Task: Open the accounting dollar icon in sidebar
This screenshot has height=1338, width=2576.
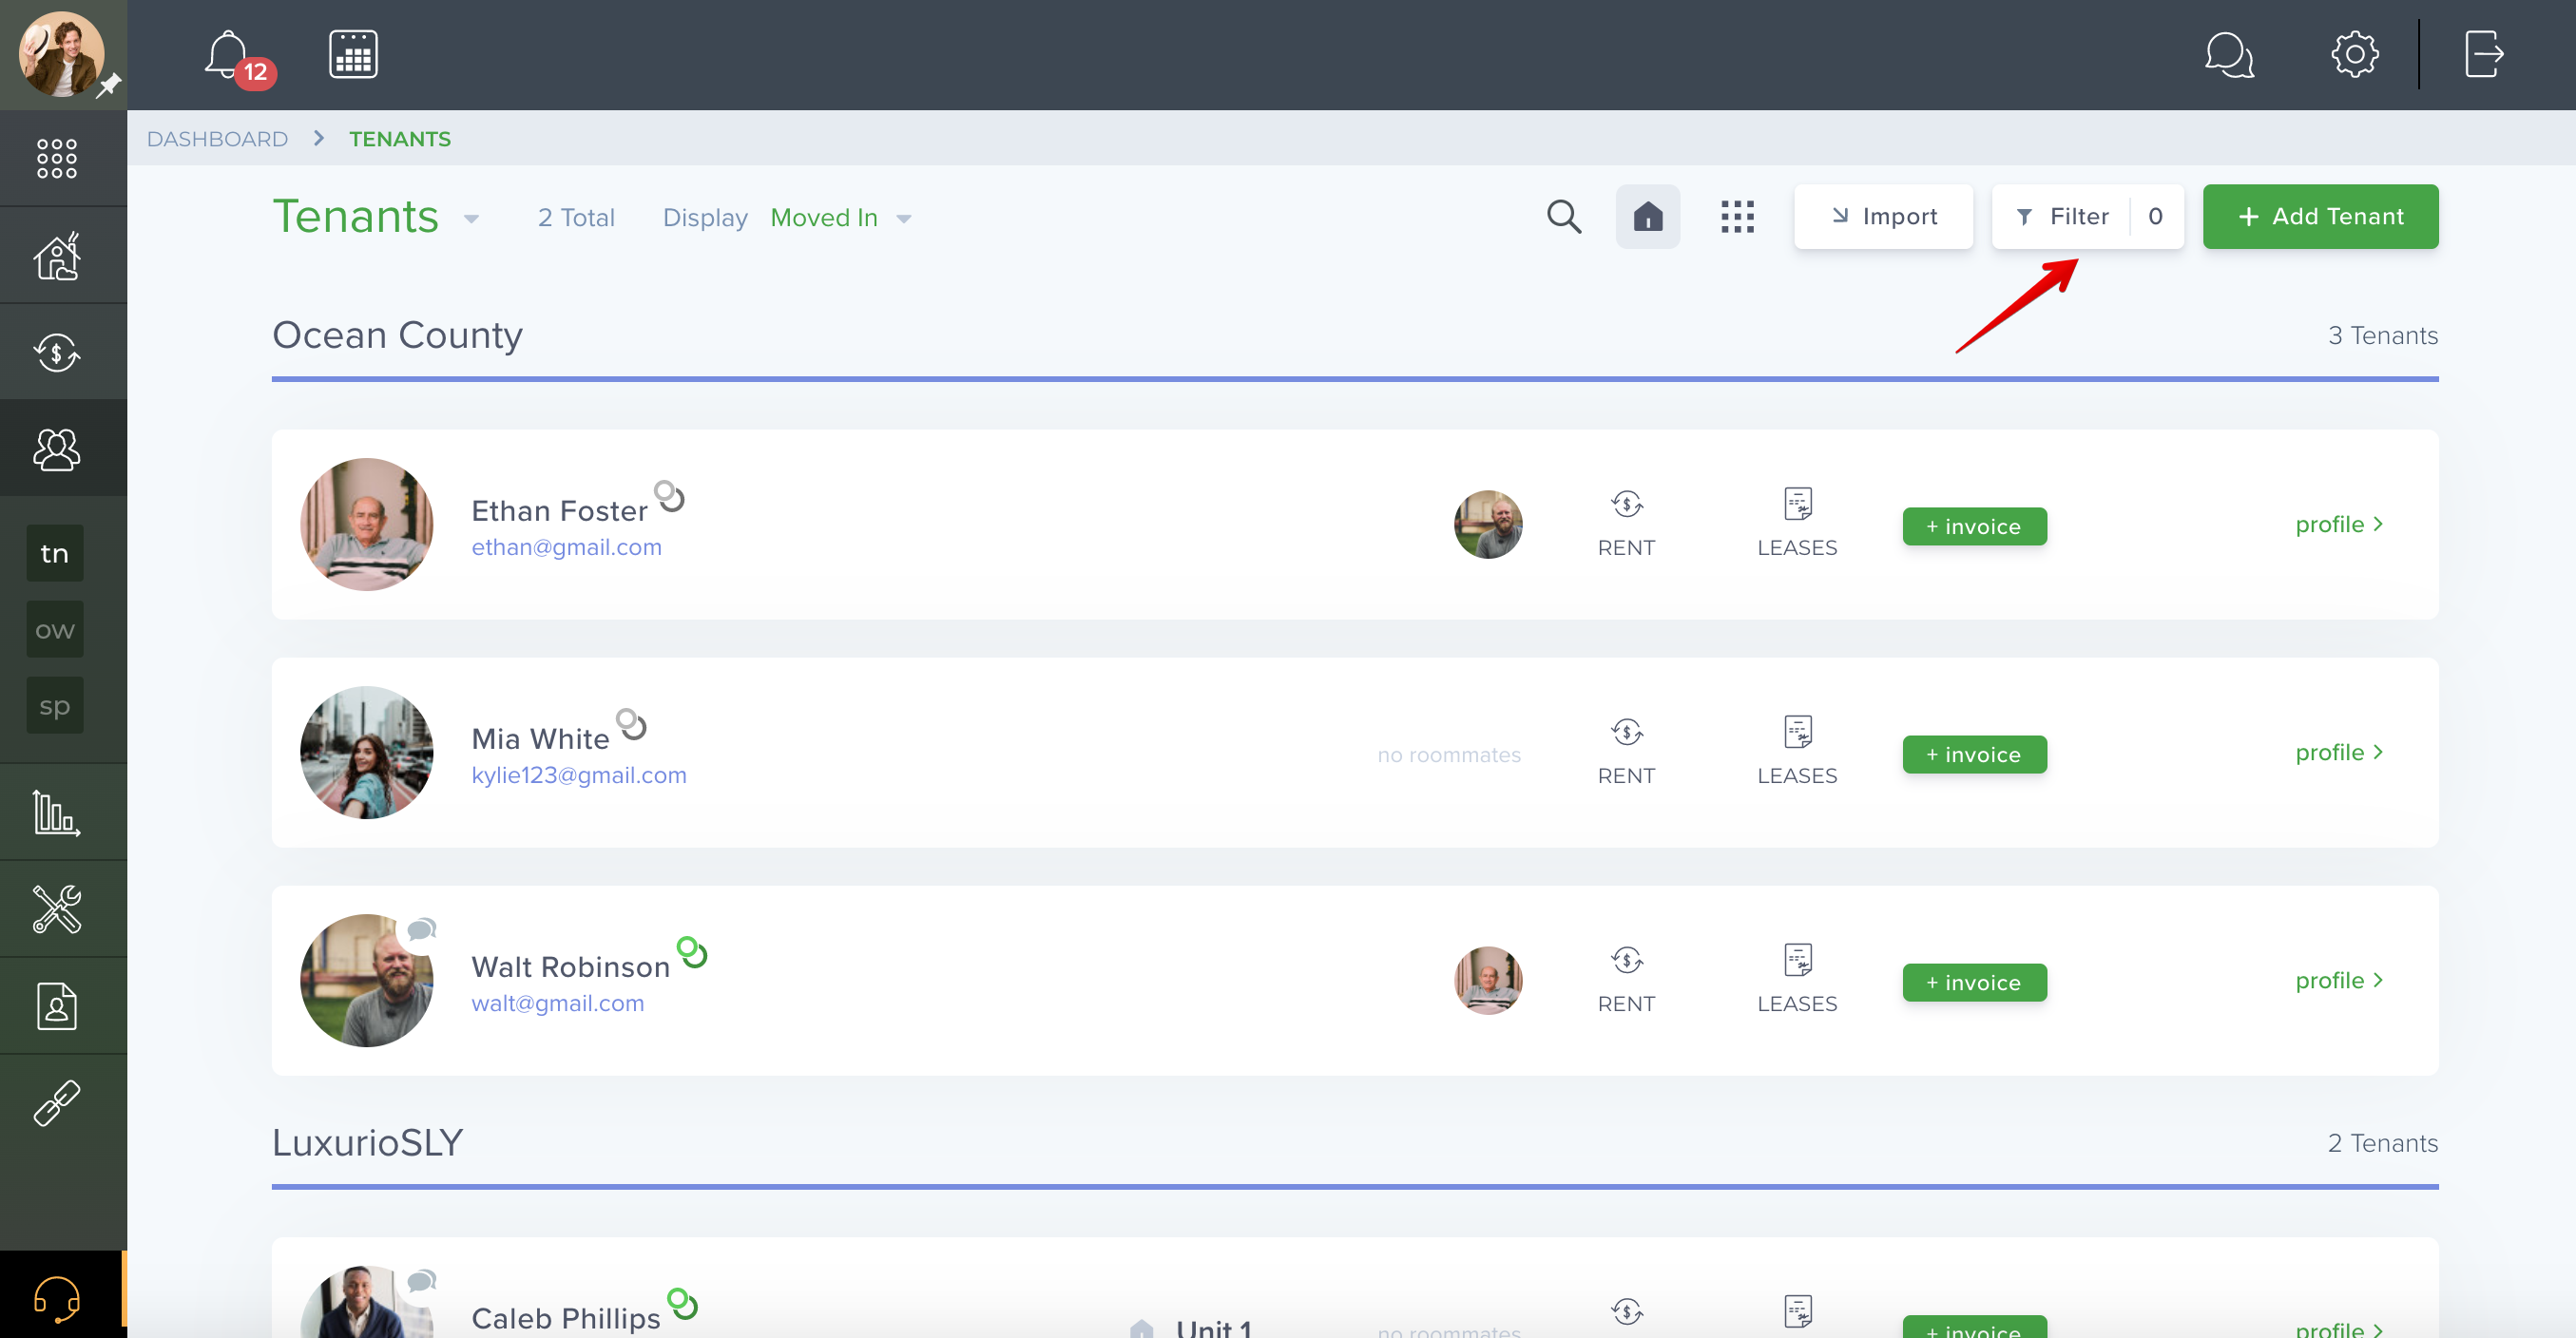Action: (57, 352)
